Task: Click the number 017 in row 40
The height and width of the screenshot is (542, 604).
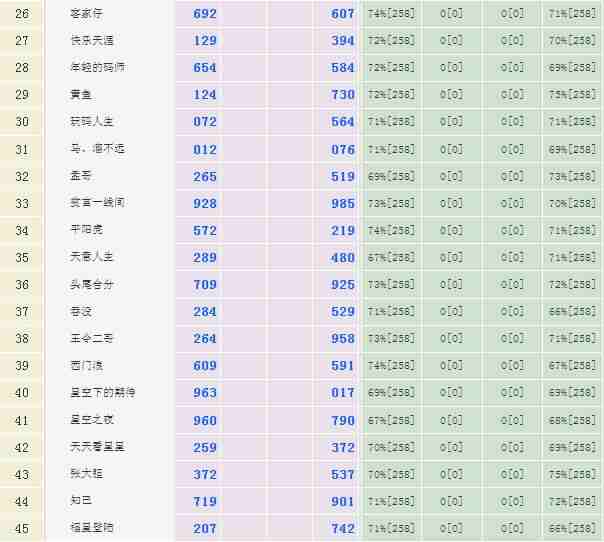Action: click(x=343, y=394)
